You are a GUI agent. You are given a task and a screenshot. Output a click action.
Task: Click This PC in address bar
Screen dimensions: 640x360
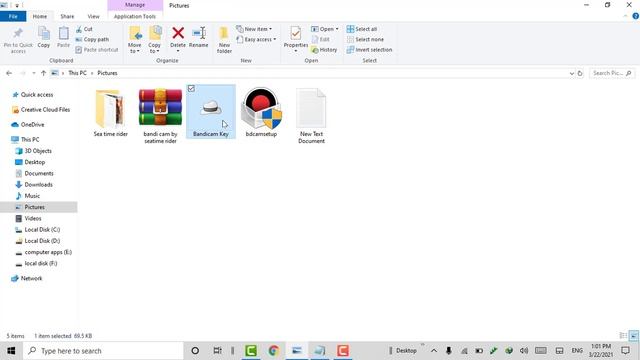click(x=77, y=73)
